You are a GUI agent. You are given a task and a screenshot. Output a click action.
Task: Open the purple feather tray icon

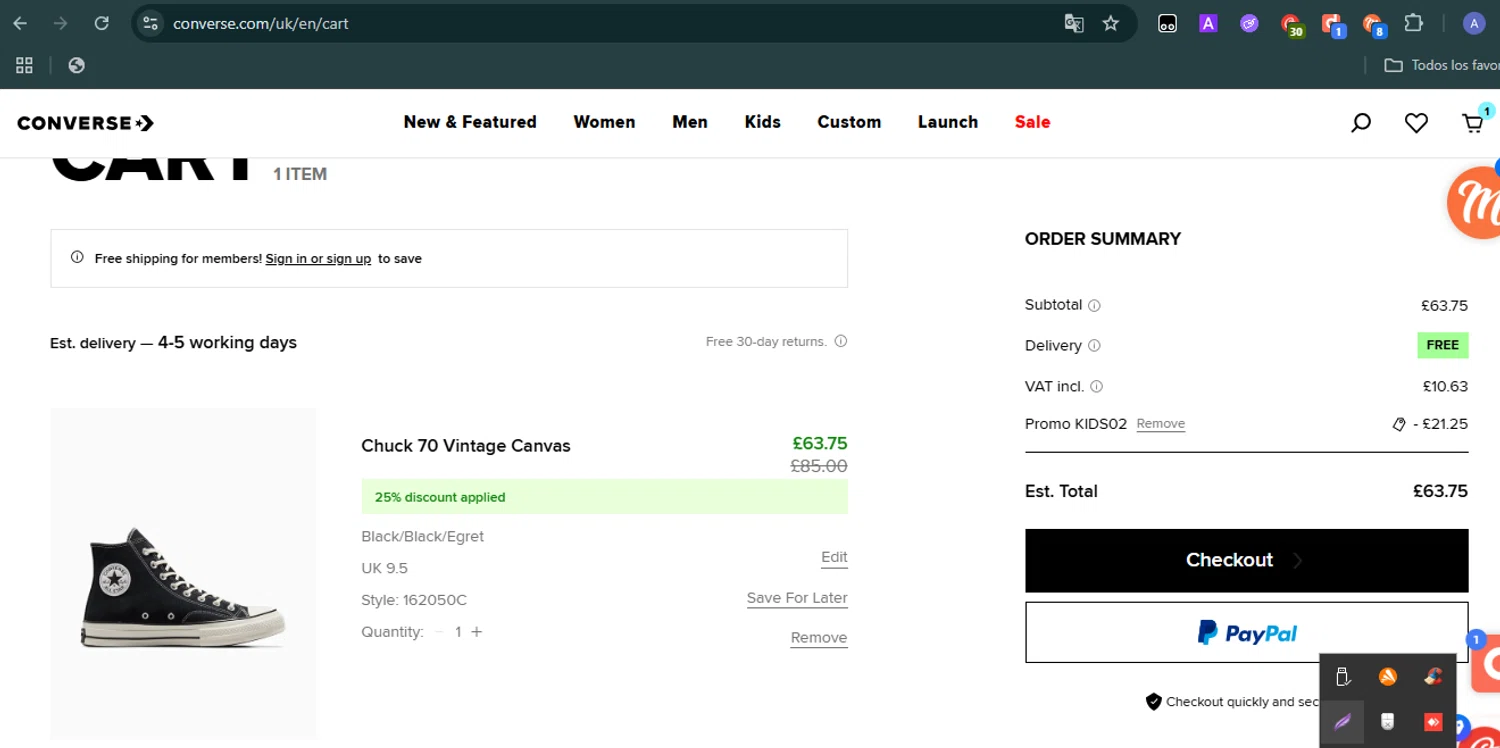[1342, 721]
